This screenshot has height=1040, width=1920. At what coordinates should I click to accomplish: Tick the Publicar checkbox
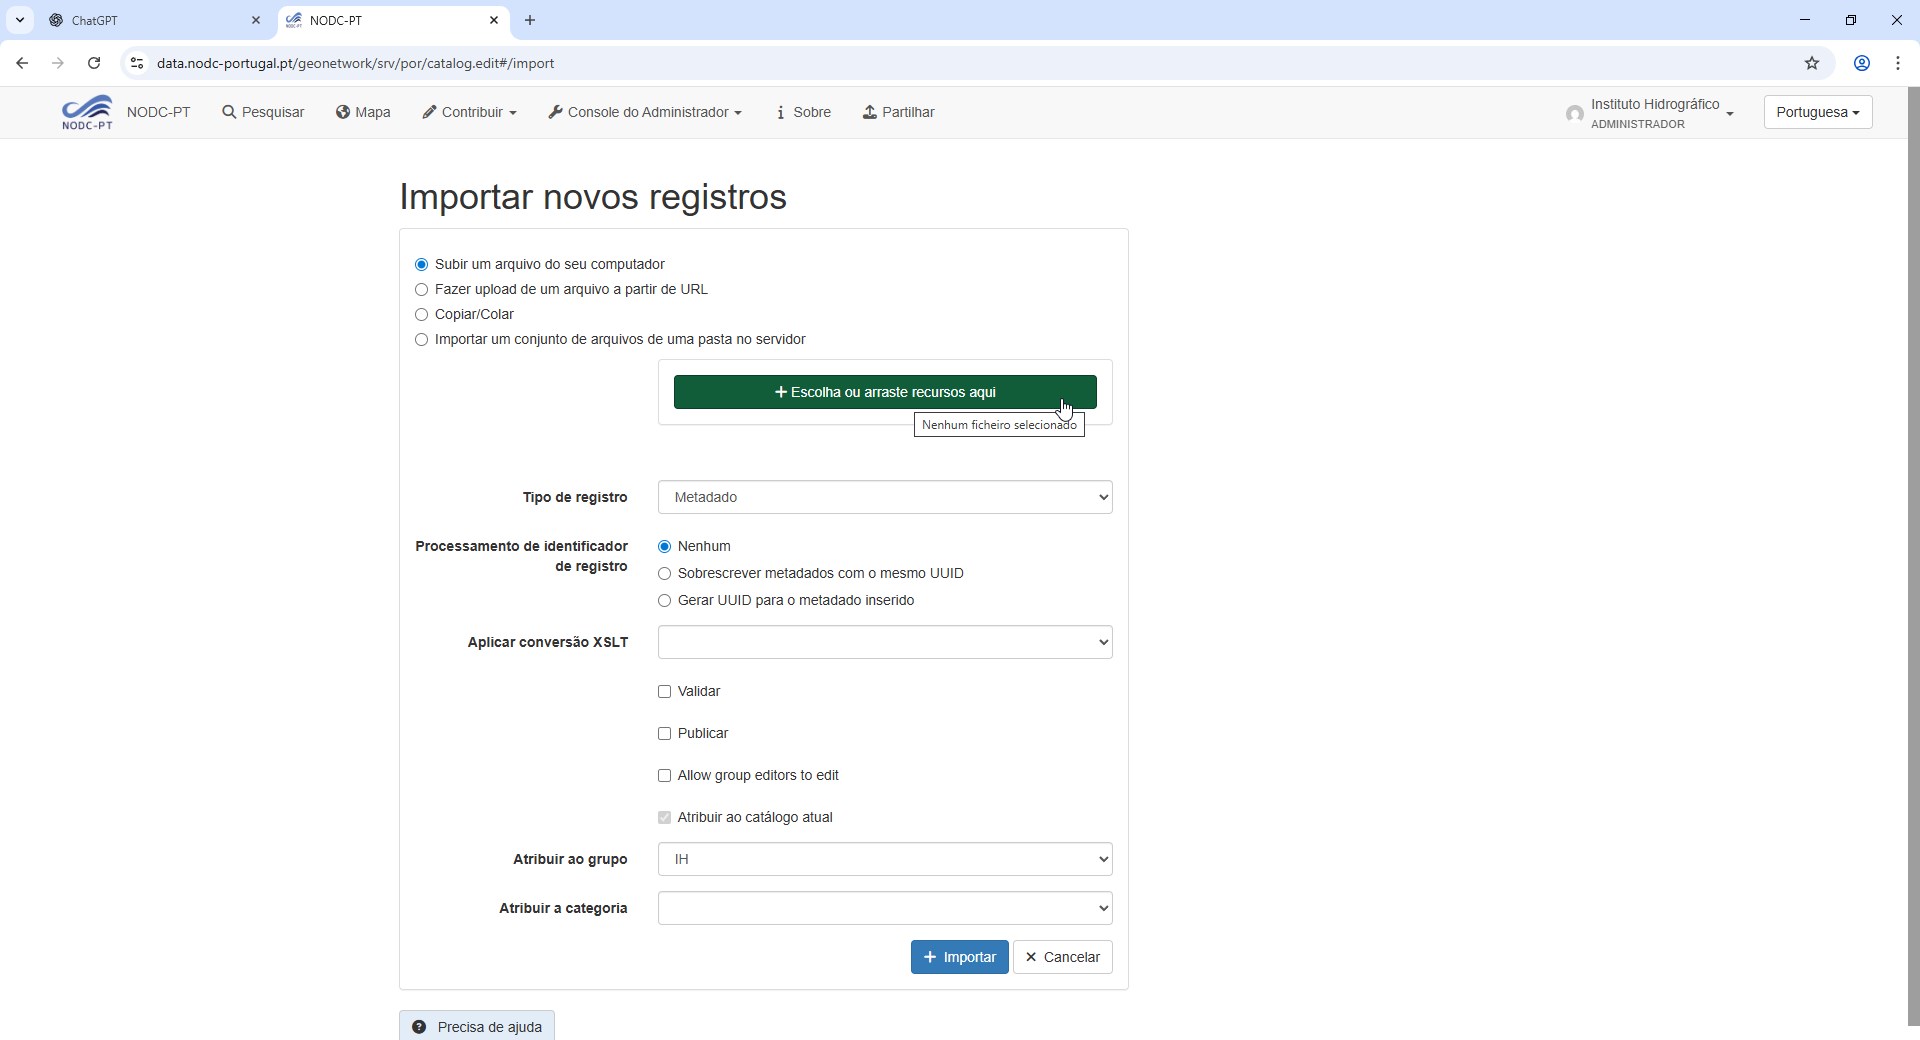click(x=664, y=733)
